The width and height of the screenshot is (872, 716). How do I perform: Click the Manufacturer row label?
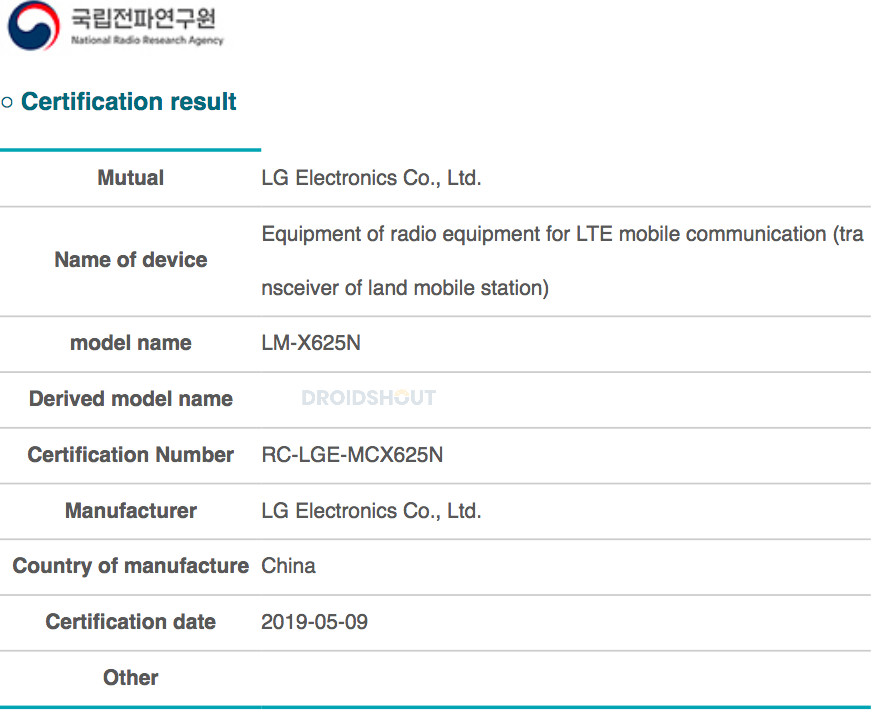pyautogui.click(x=131, y=511)
